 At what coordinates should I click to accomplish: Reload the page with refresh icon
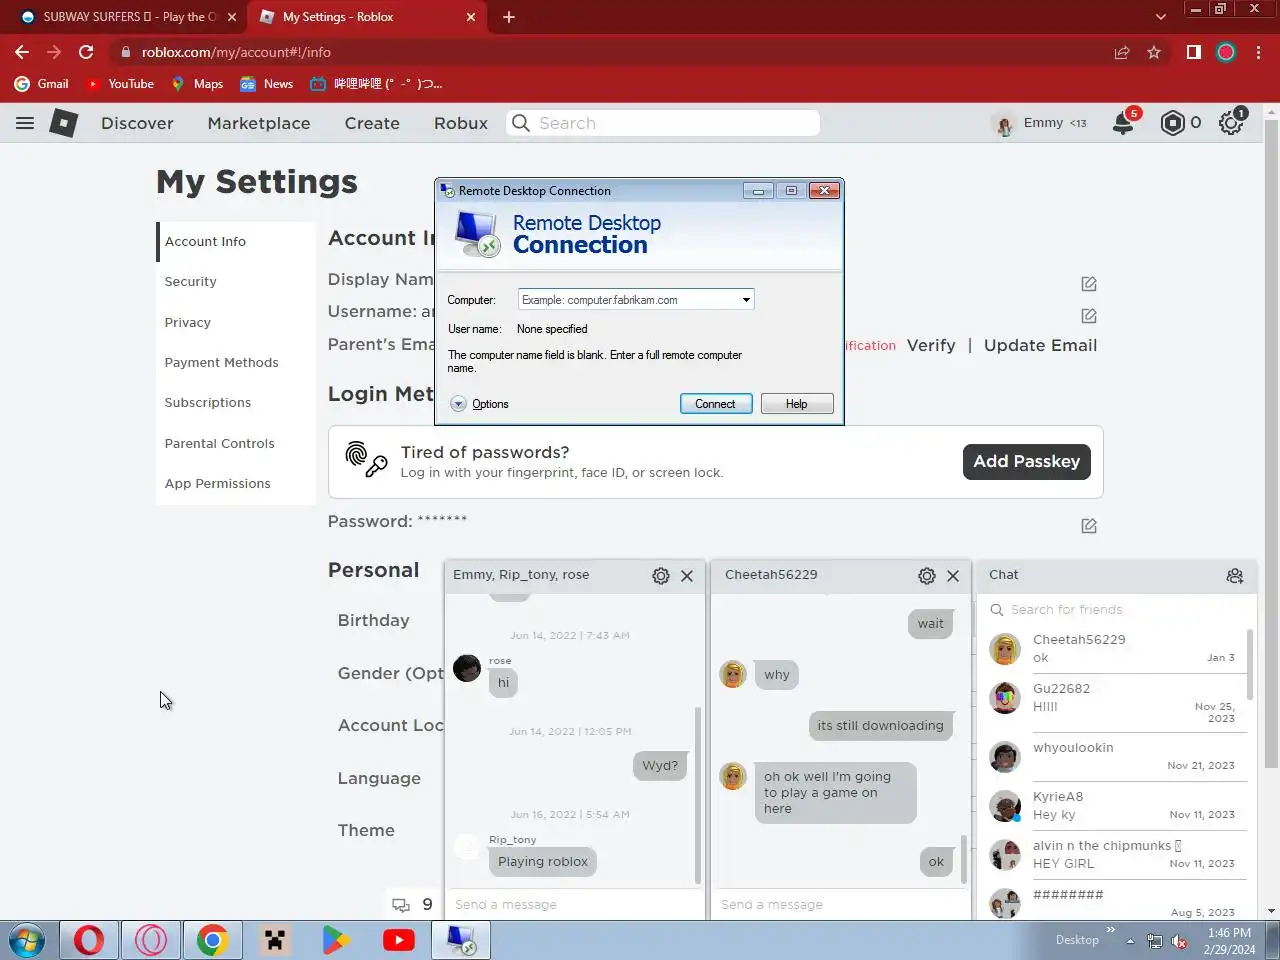[x=86, y=52]
